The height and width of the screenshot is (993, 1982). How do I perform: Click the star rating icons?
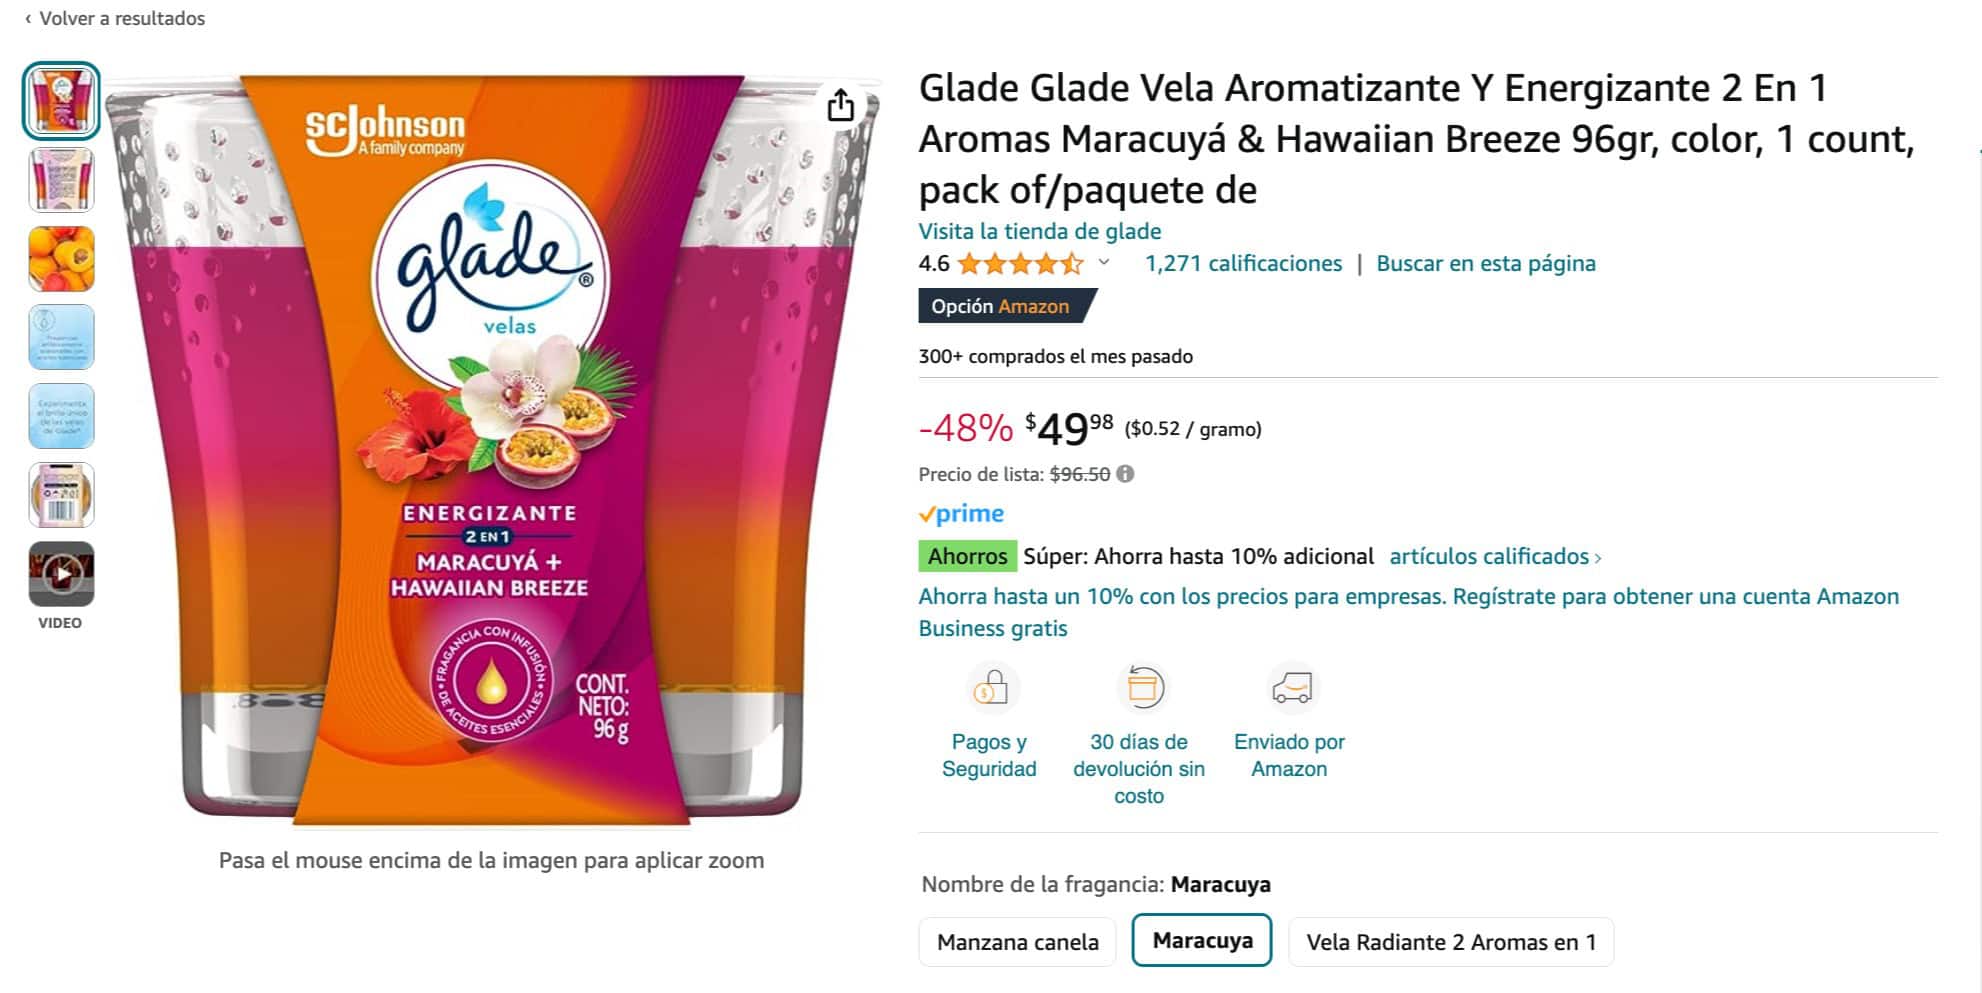(1020, 264)
